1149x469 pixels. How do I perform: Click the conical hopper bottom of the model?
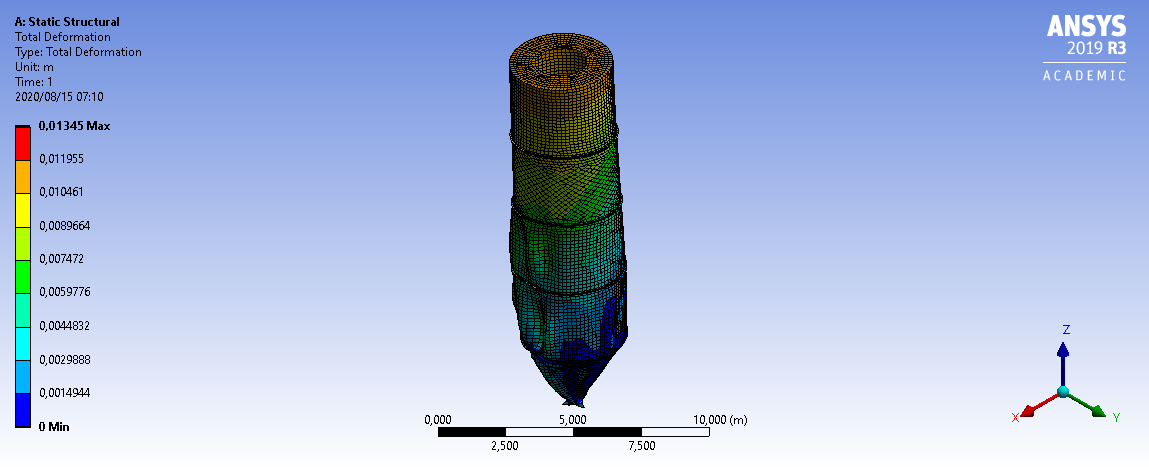point(574,380)
